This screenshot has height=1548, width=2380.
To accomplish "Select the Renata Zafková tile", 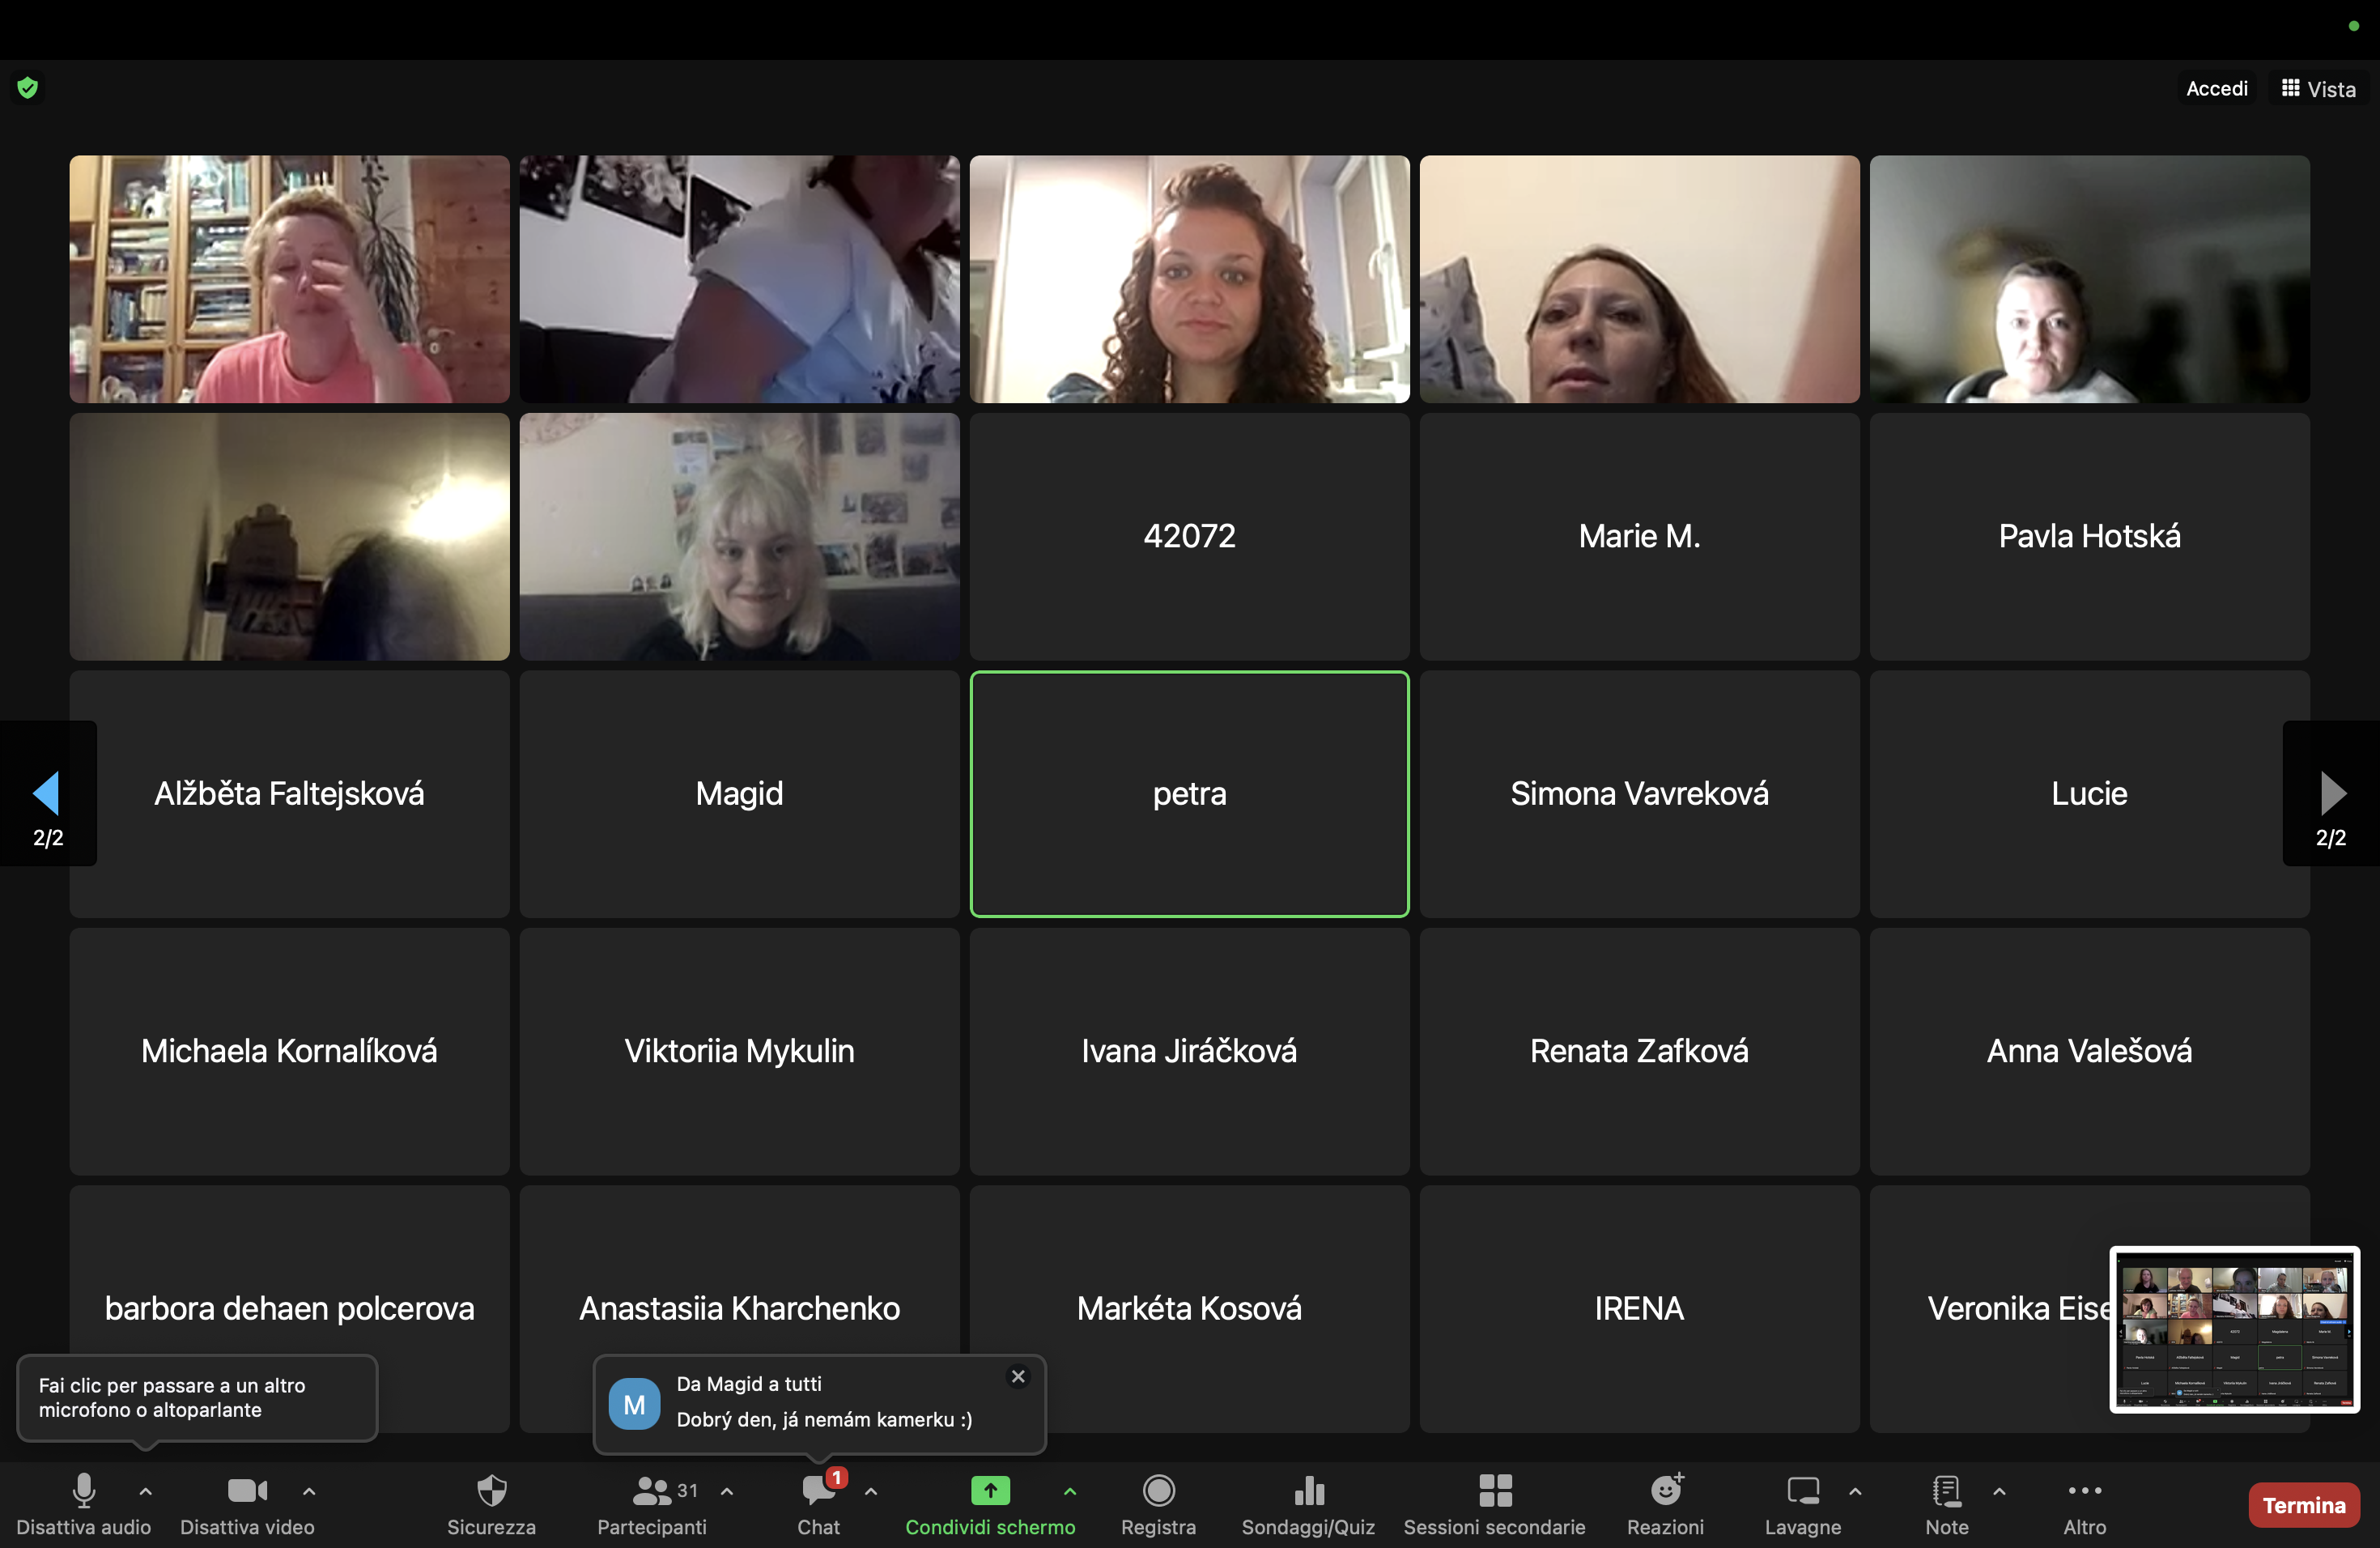I will (x=1639, y=1051).
